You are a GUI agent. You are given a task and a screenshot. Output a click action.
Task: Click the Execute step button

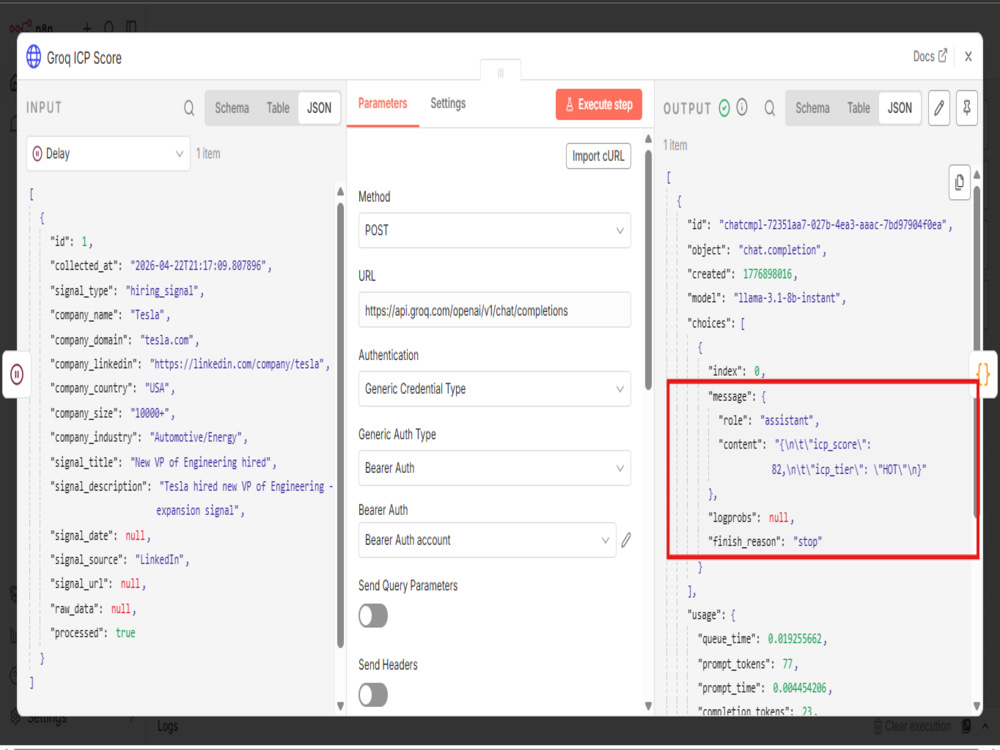click(598, 105)
